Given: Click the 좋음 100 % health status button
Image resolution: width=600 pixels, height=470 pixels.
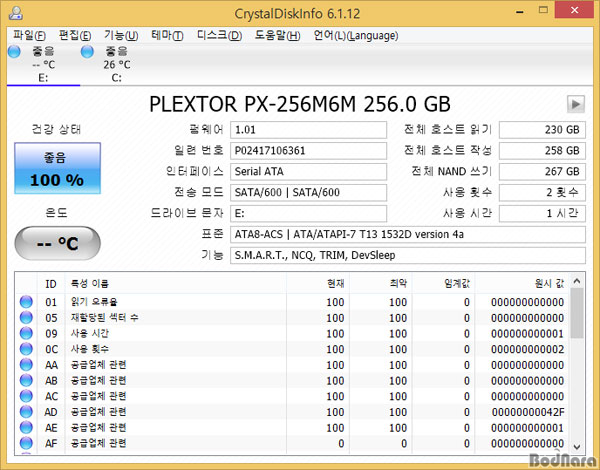Looking at the screenshot, I should (57, 168).
